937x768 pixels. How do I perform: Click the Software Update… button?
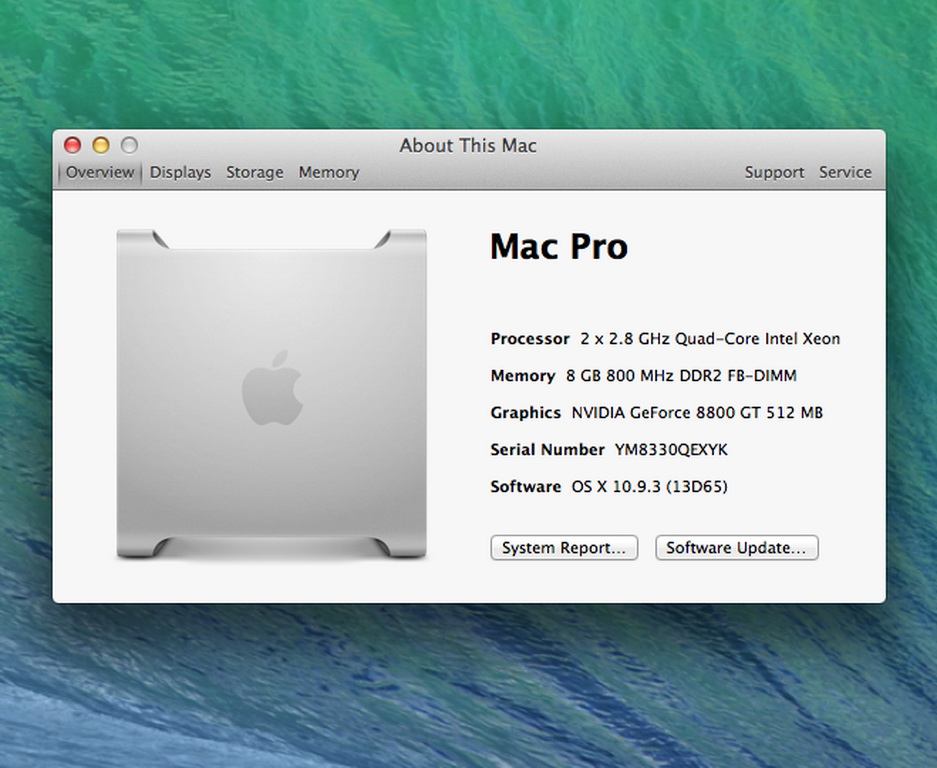pos(736,547)
